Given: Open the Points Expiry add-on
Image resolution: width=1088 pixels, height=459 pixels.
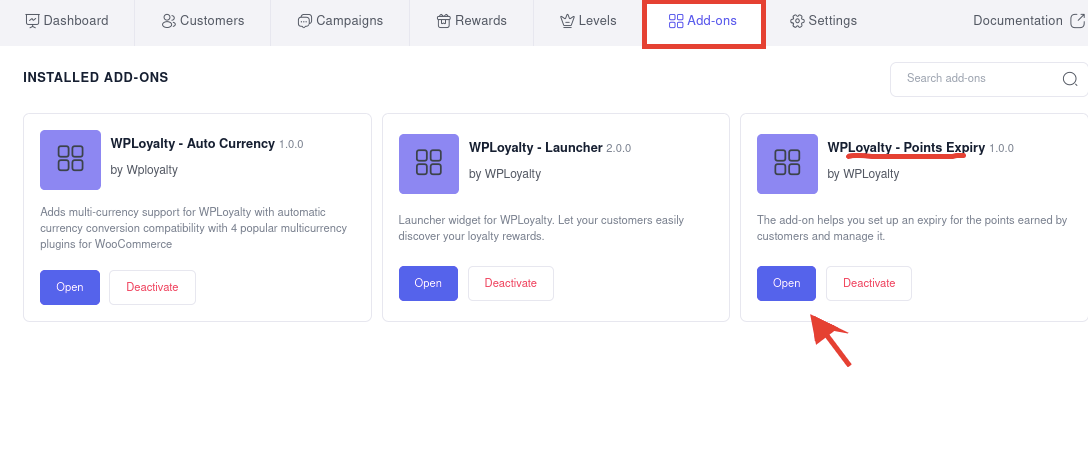Looking at the screenshot, I should (x=786, y=283).
